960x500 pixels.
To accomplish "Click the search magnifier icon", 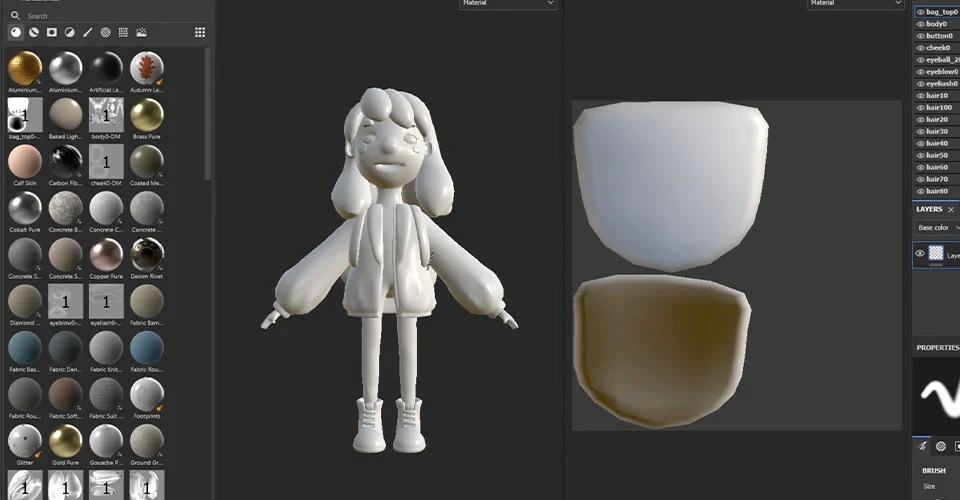I will [x=15, y=15].
